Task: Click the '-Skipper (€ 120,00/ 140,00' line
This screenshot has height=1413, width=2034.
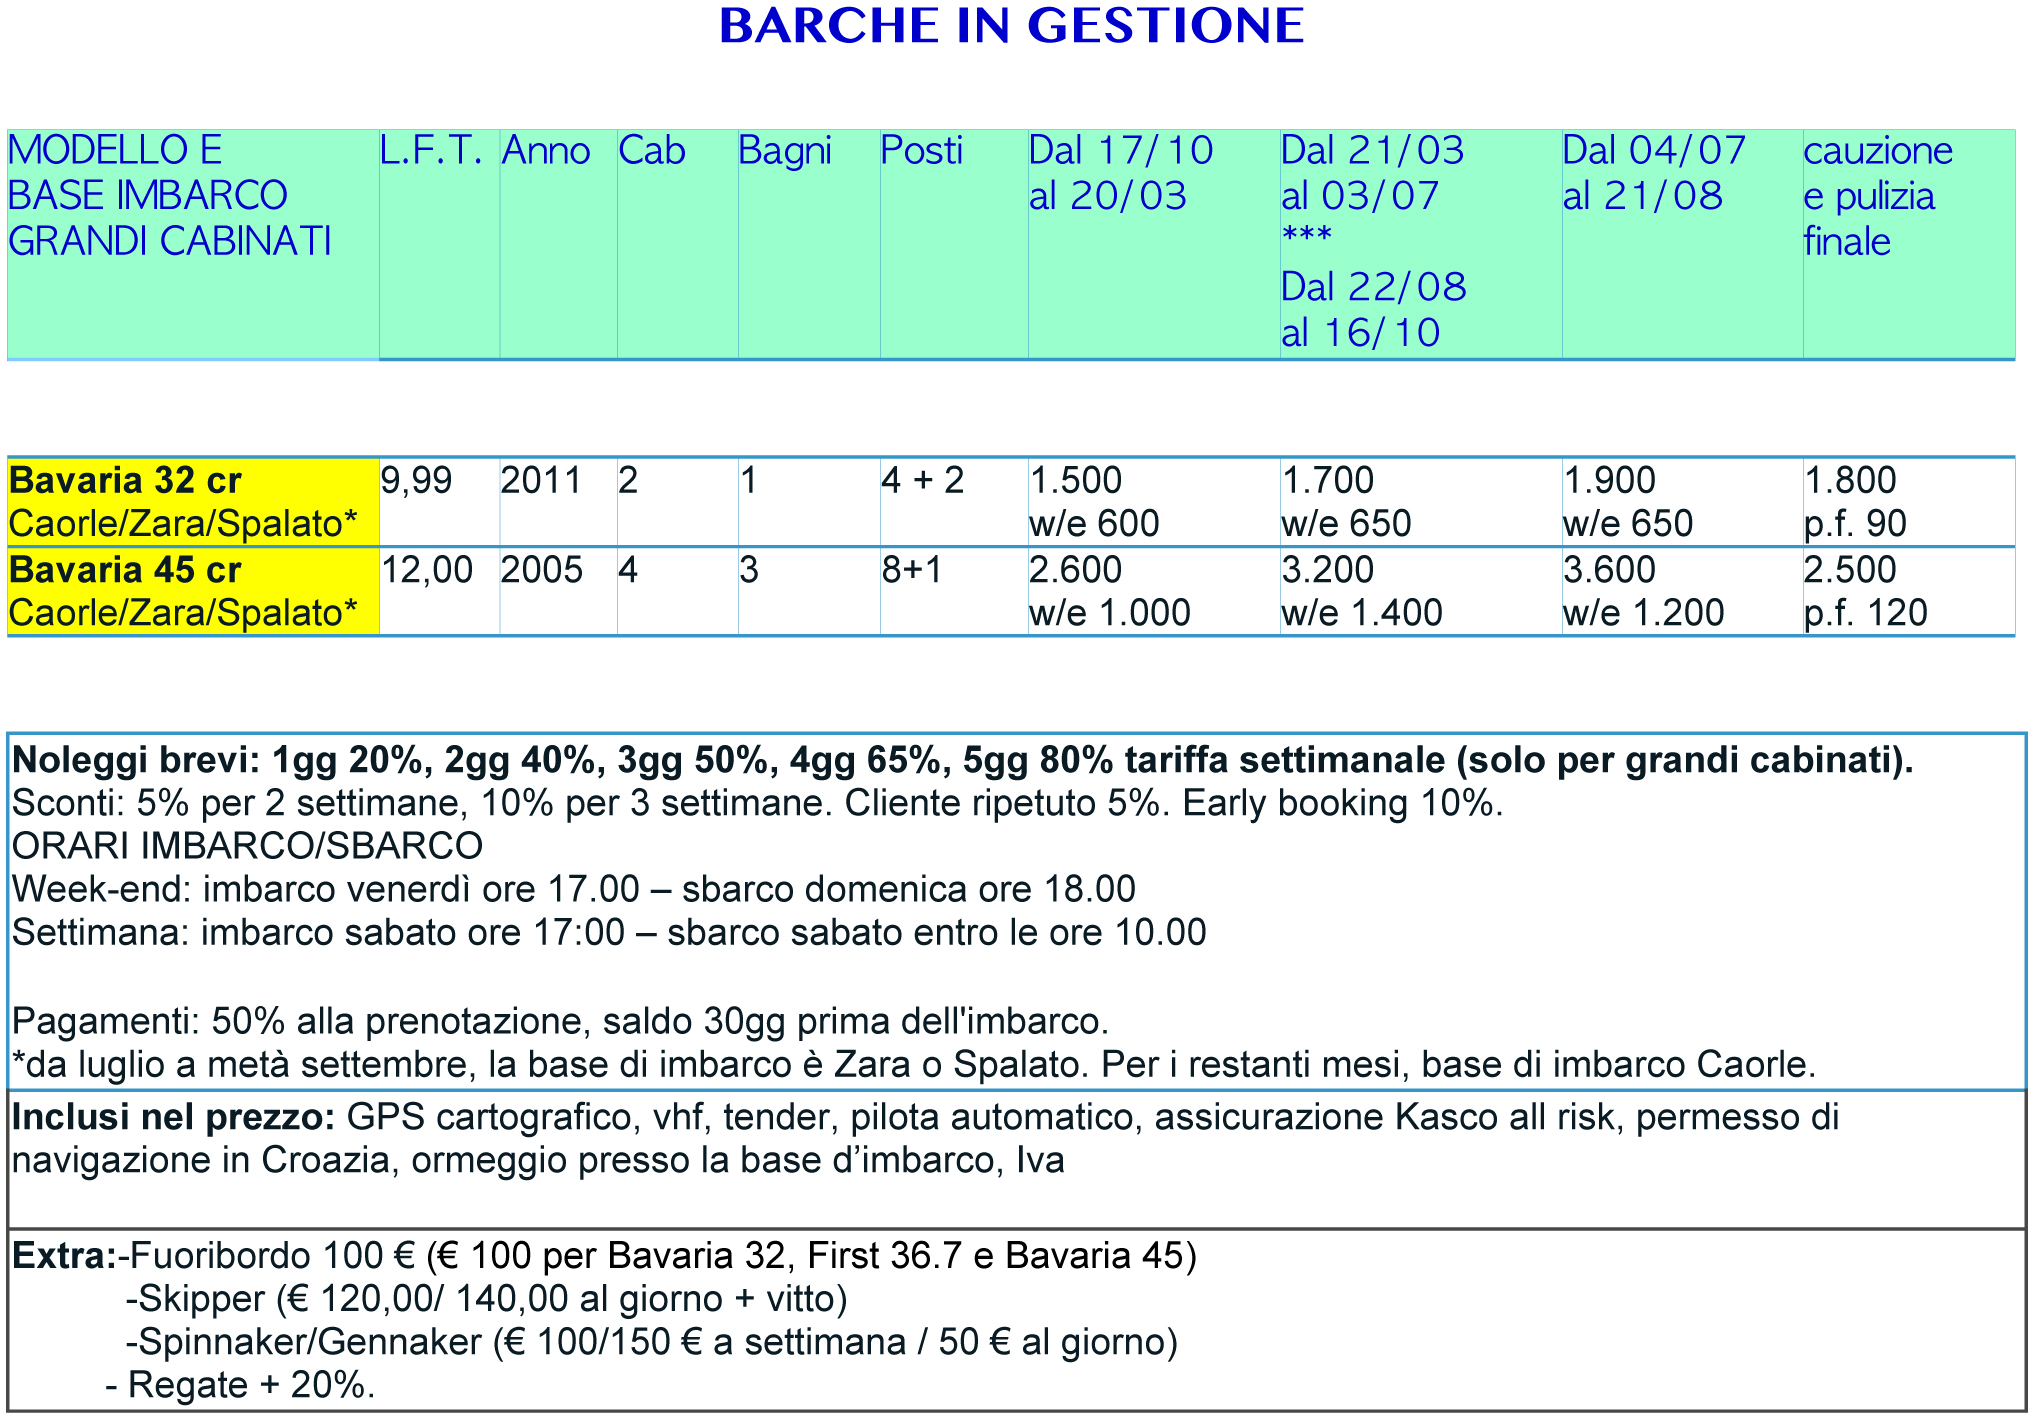Action: [486, 1299]
